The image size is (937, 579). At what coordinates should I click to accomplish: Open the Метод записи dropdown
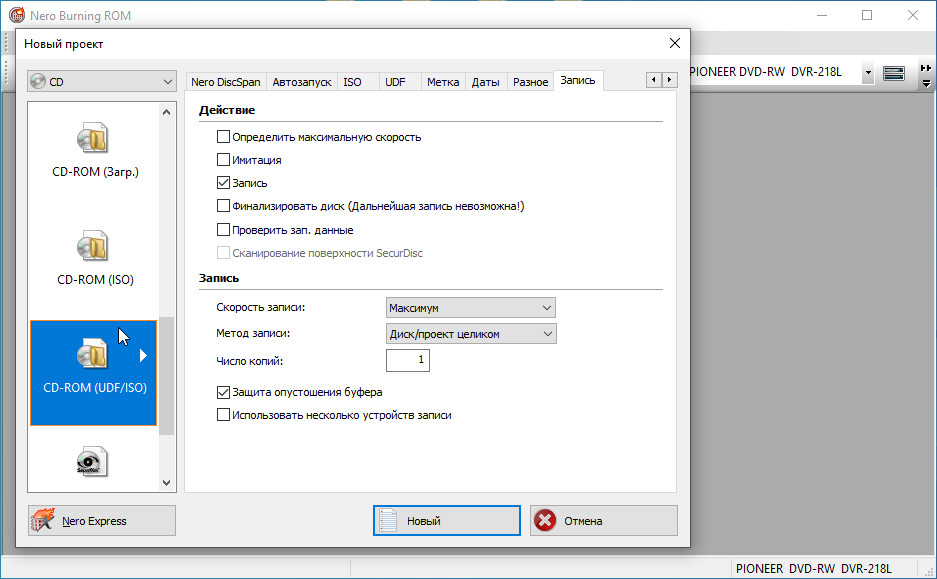[471, 333]
